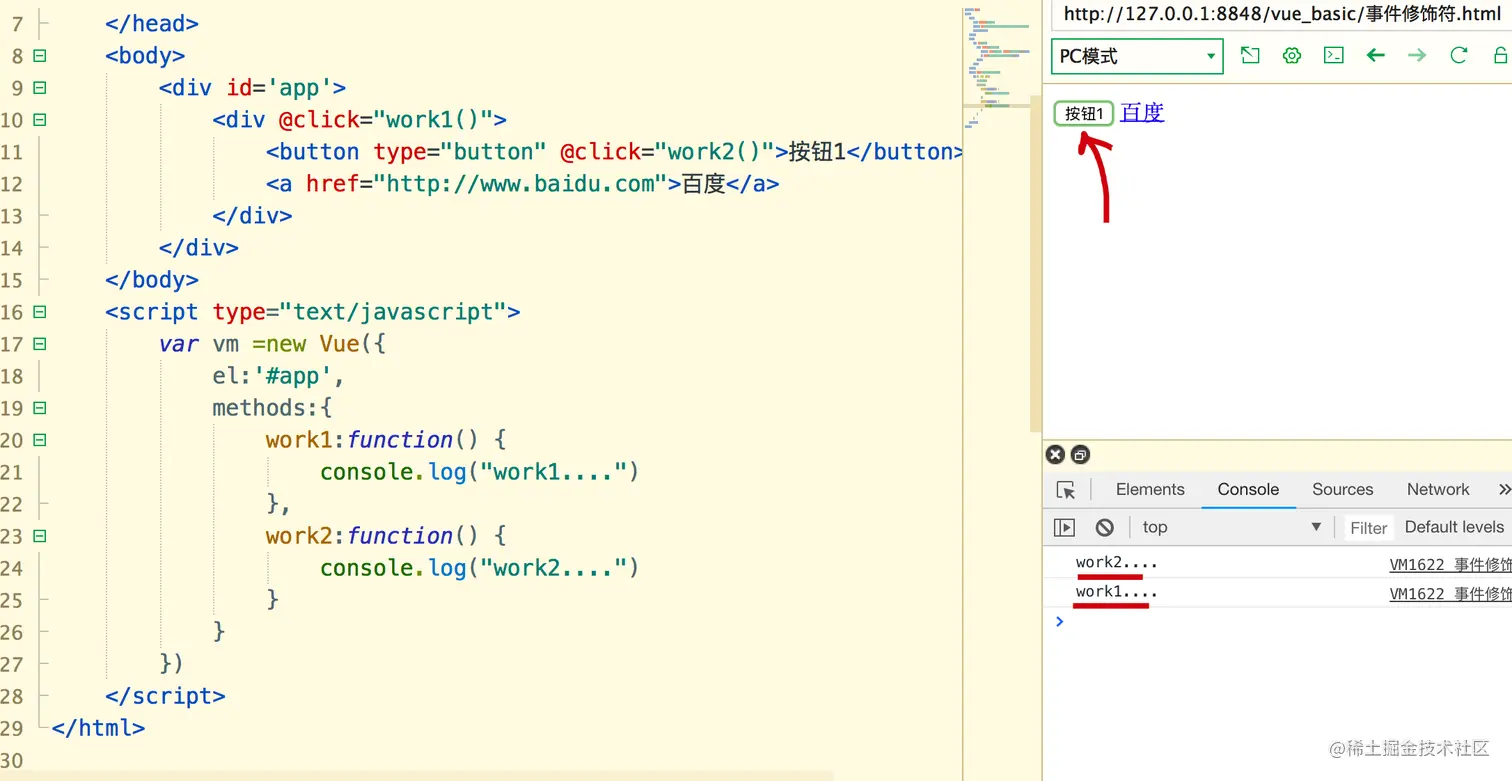Follow the 百度 link in the preview
The image size is (1512, 781).
(1142, 112)
